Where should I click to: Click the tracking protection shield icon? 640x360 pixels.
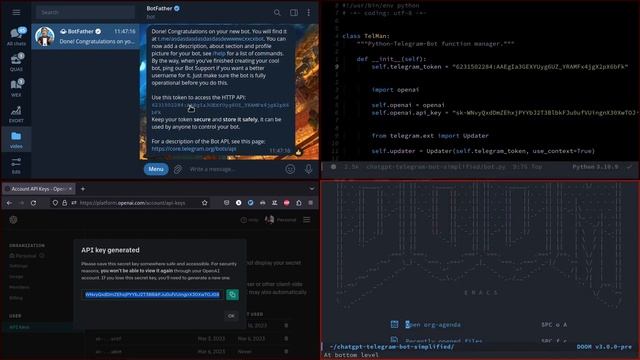pos(55,203)
